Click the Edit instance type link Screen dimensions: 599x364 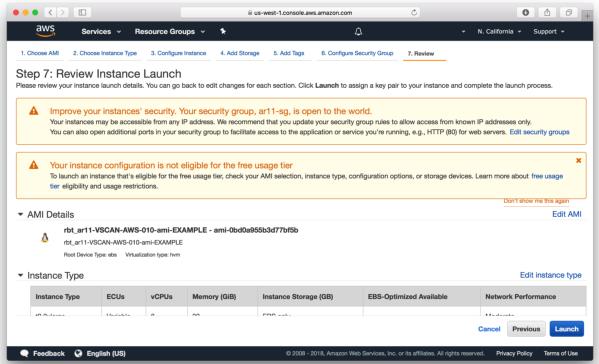550,275
